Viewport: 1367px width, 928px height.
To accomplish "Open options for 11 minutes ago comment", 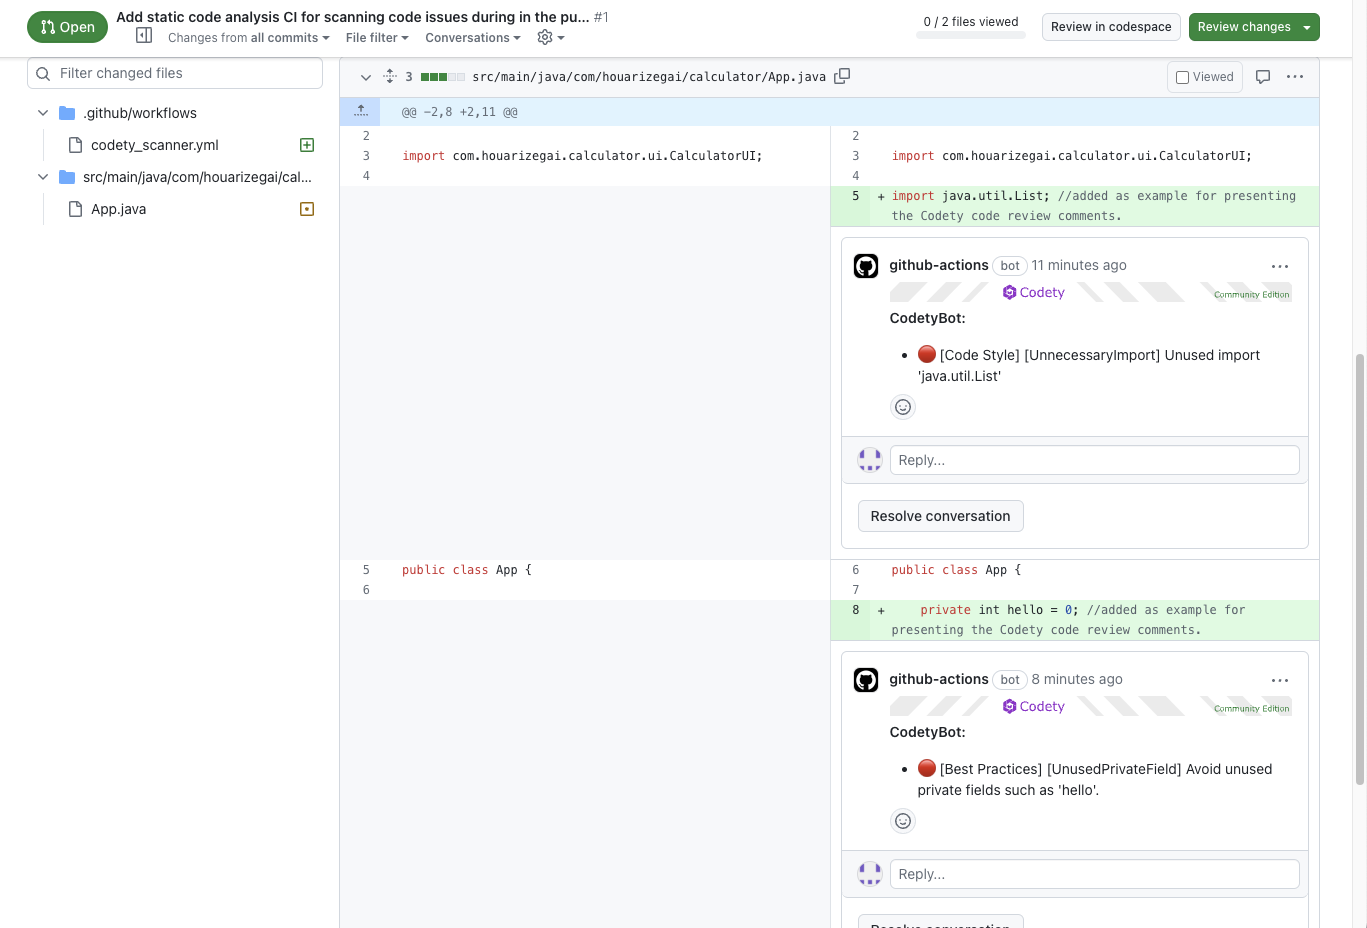I will tap(1280, 266).
